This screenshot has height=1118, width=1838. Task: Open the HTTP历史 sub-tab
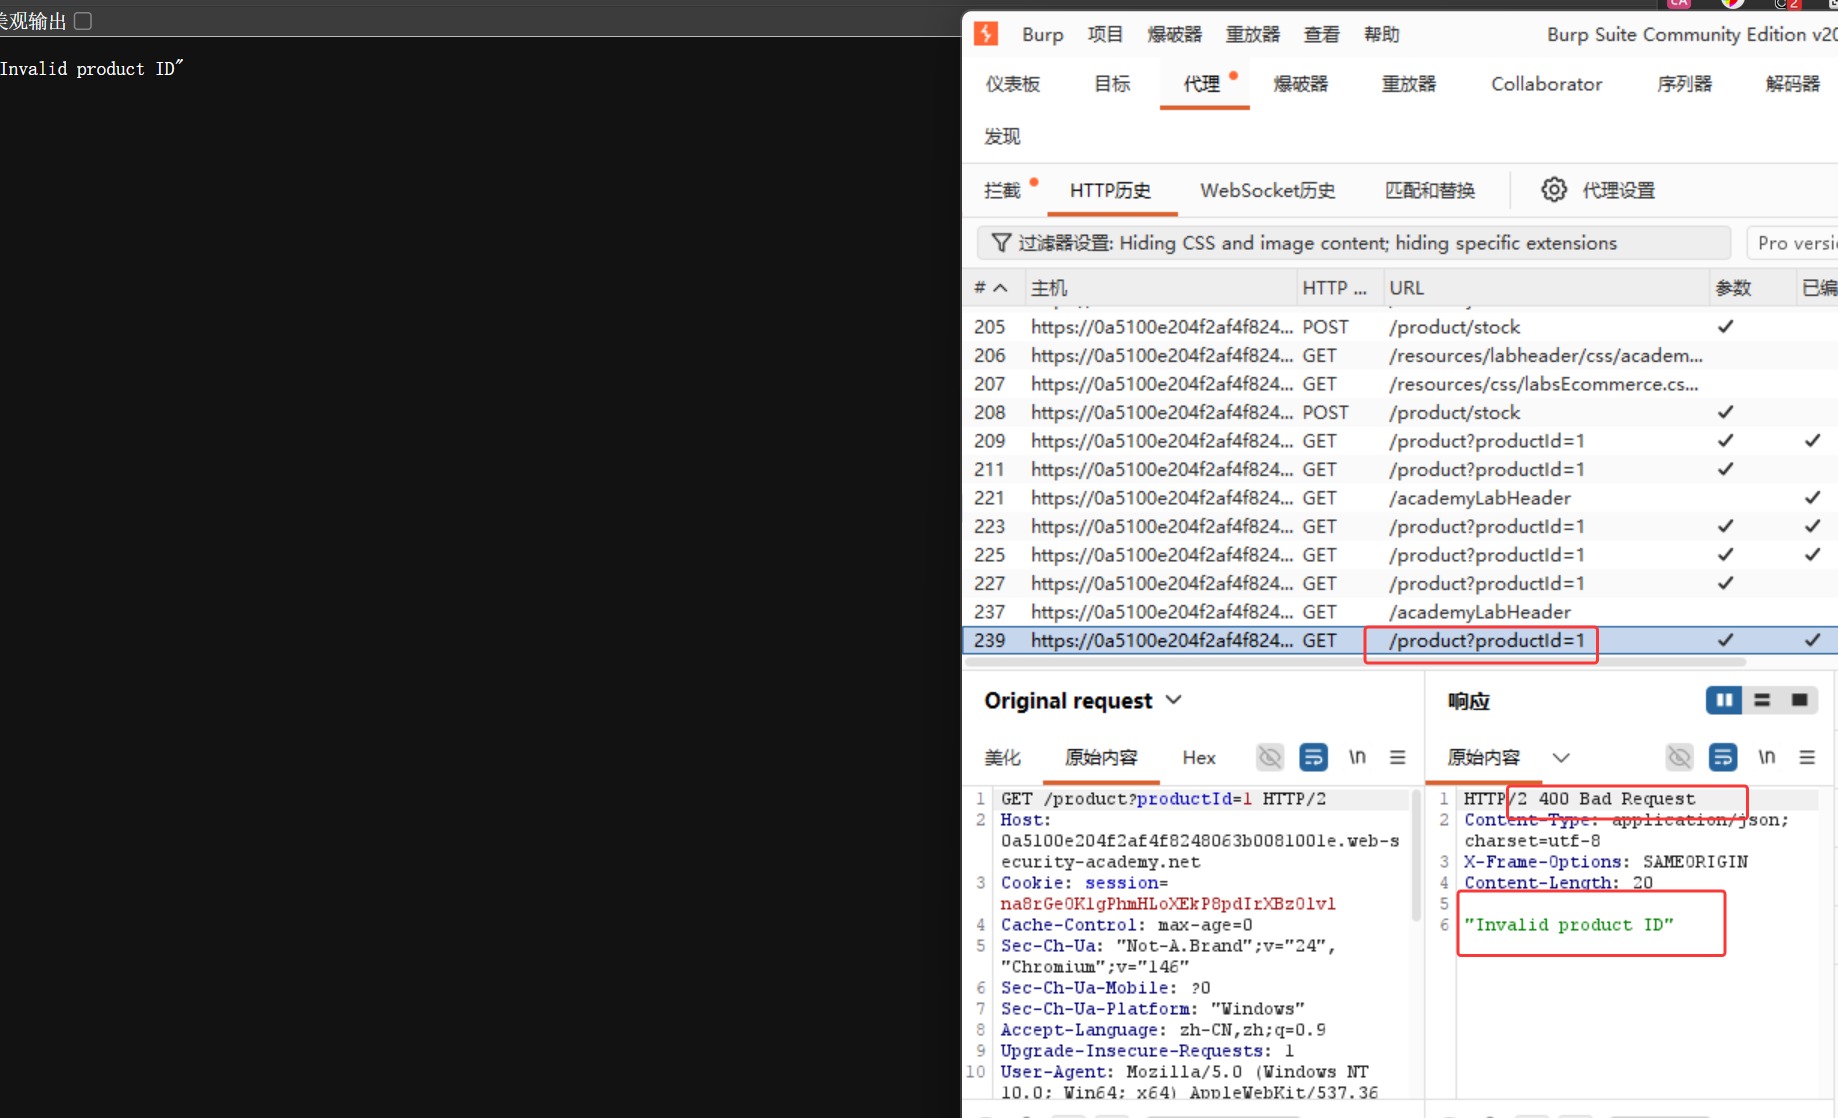[1110, 190]
